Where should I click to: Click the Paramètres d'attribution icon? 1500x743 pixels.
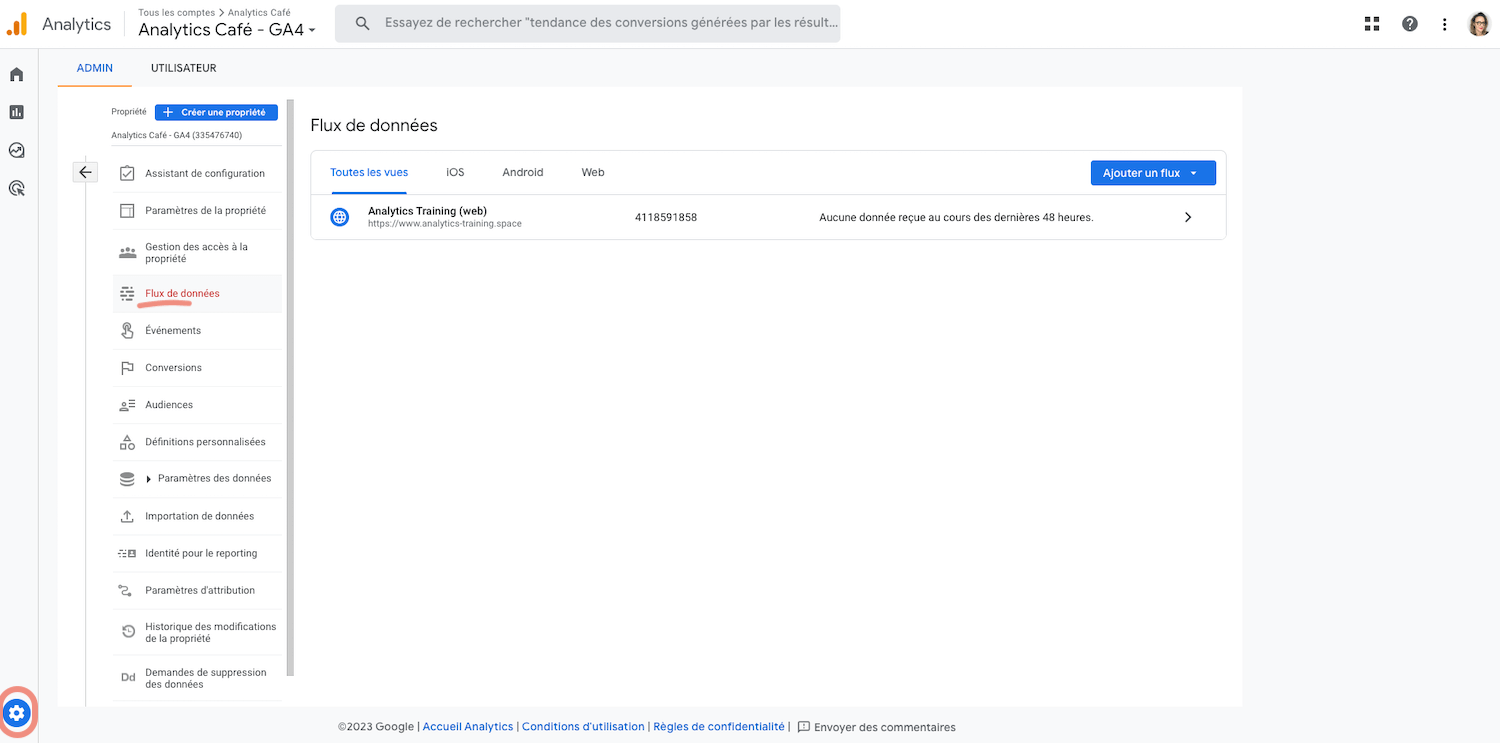(125, 590)
